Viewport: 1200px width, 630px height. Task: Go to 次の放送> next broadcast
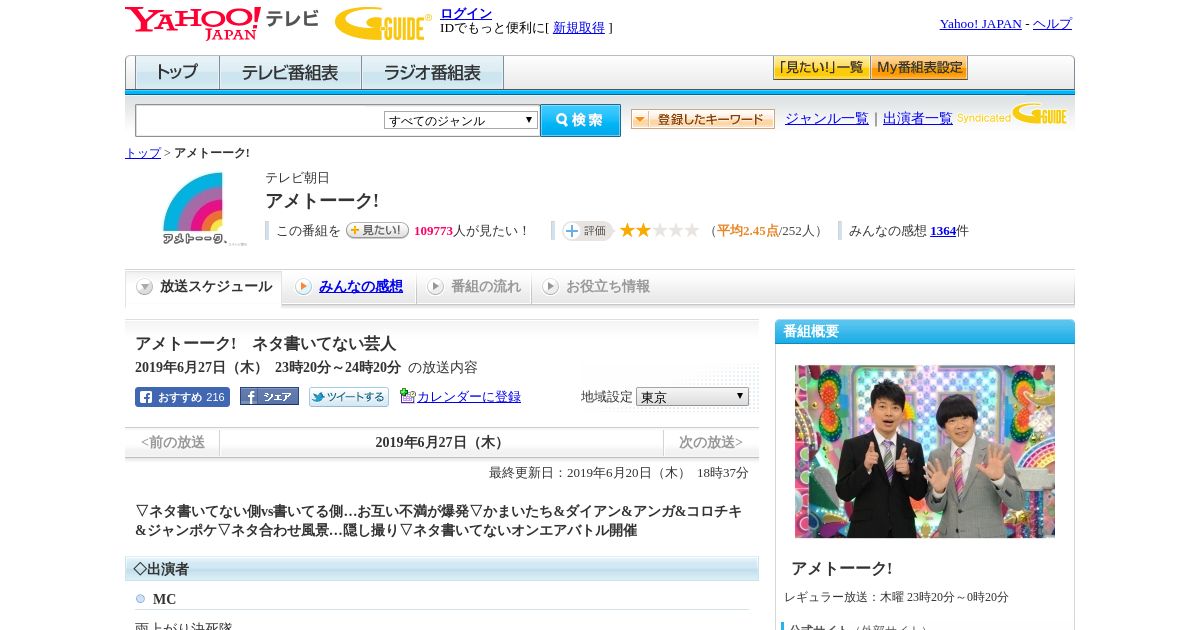[711, 443]
